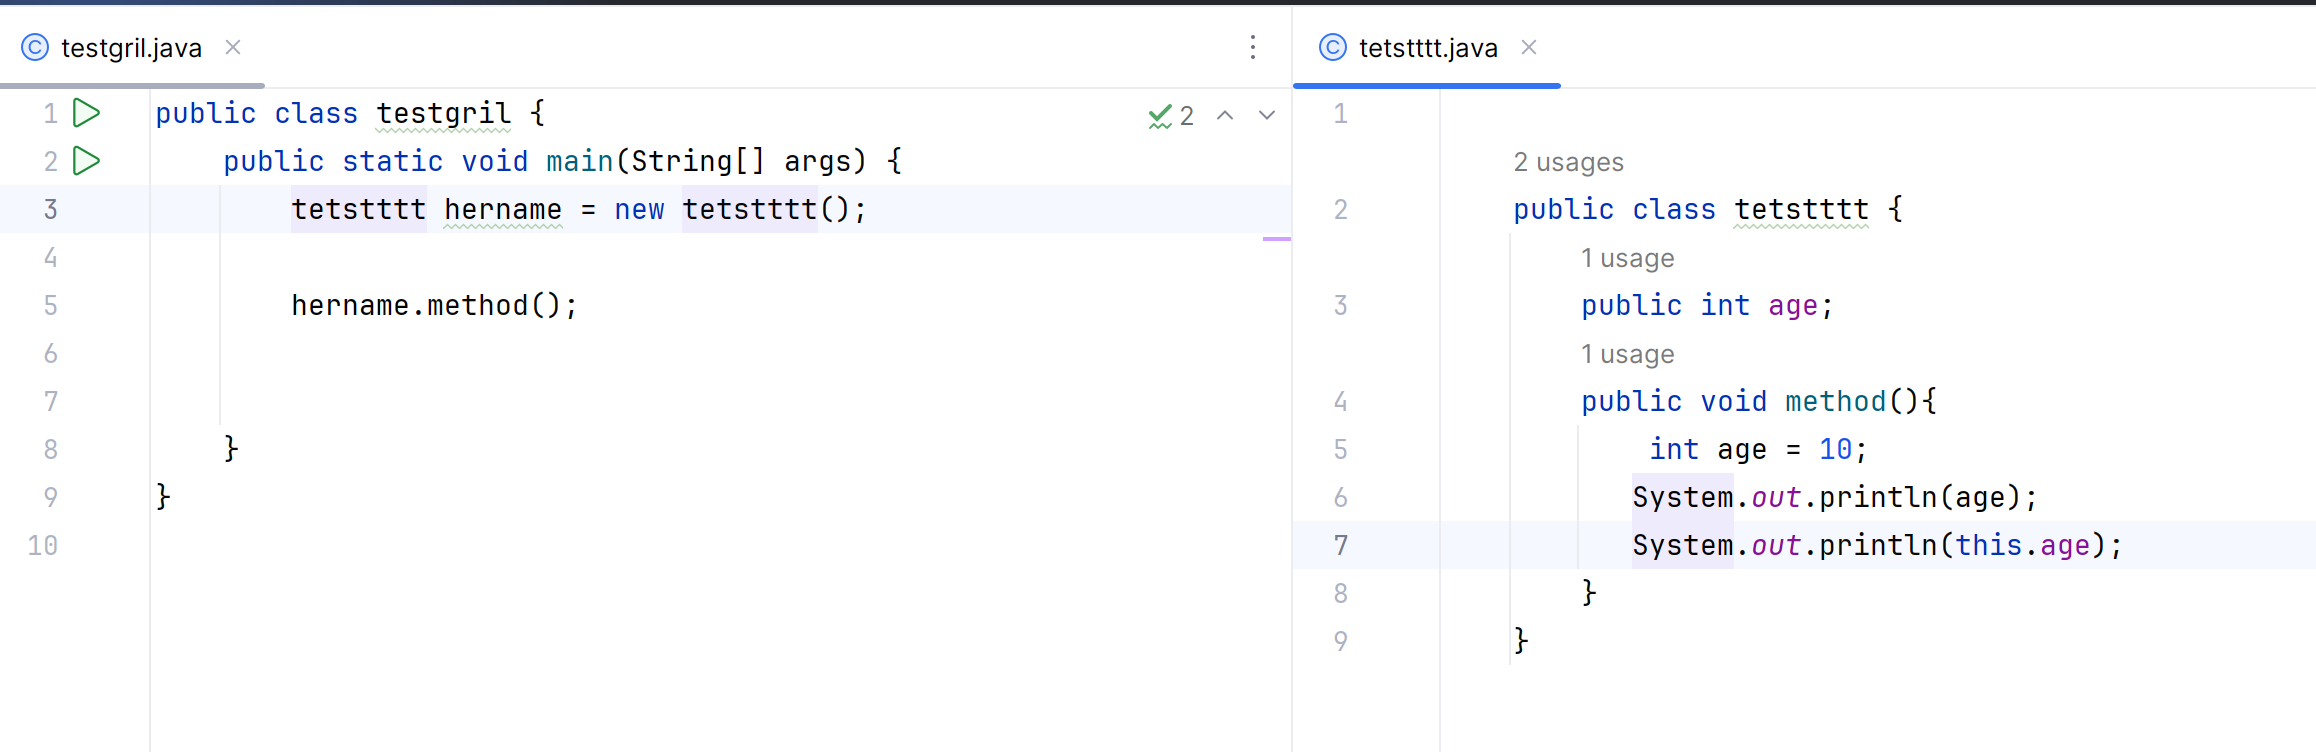
Task: Click line number 3 in left gutter
Action: coord(50,209)
